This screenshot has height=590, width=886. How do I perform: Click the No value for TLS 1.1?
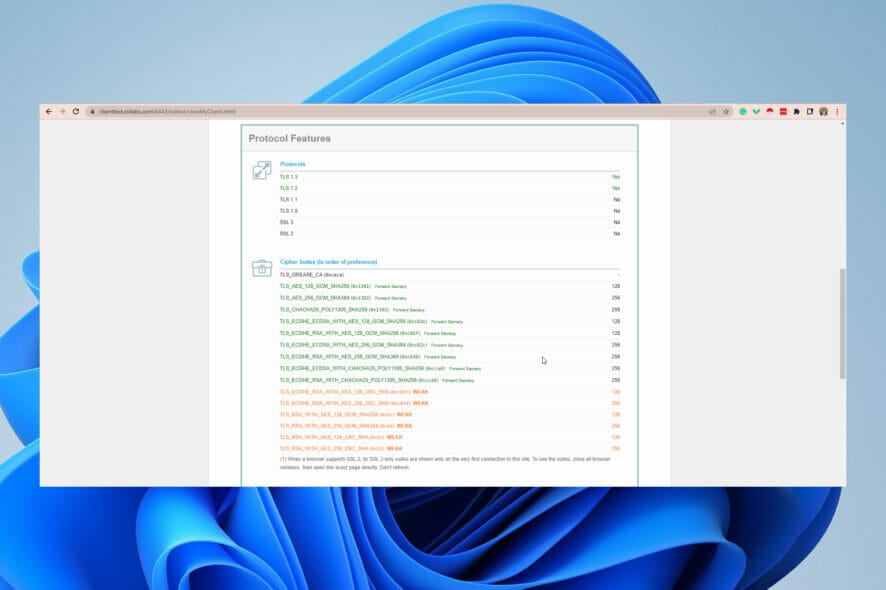616,199
